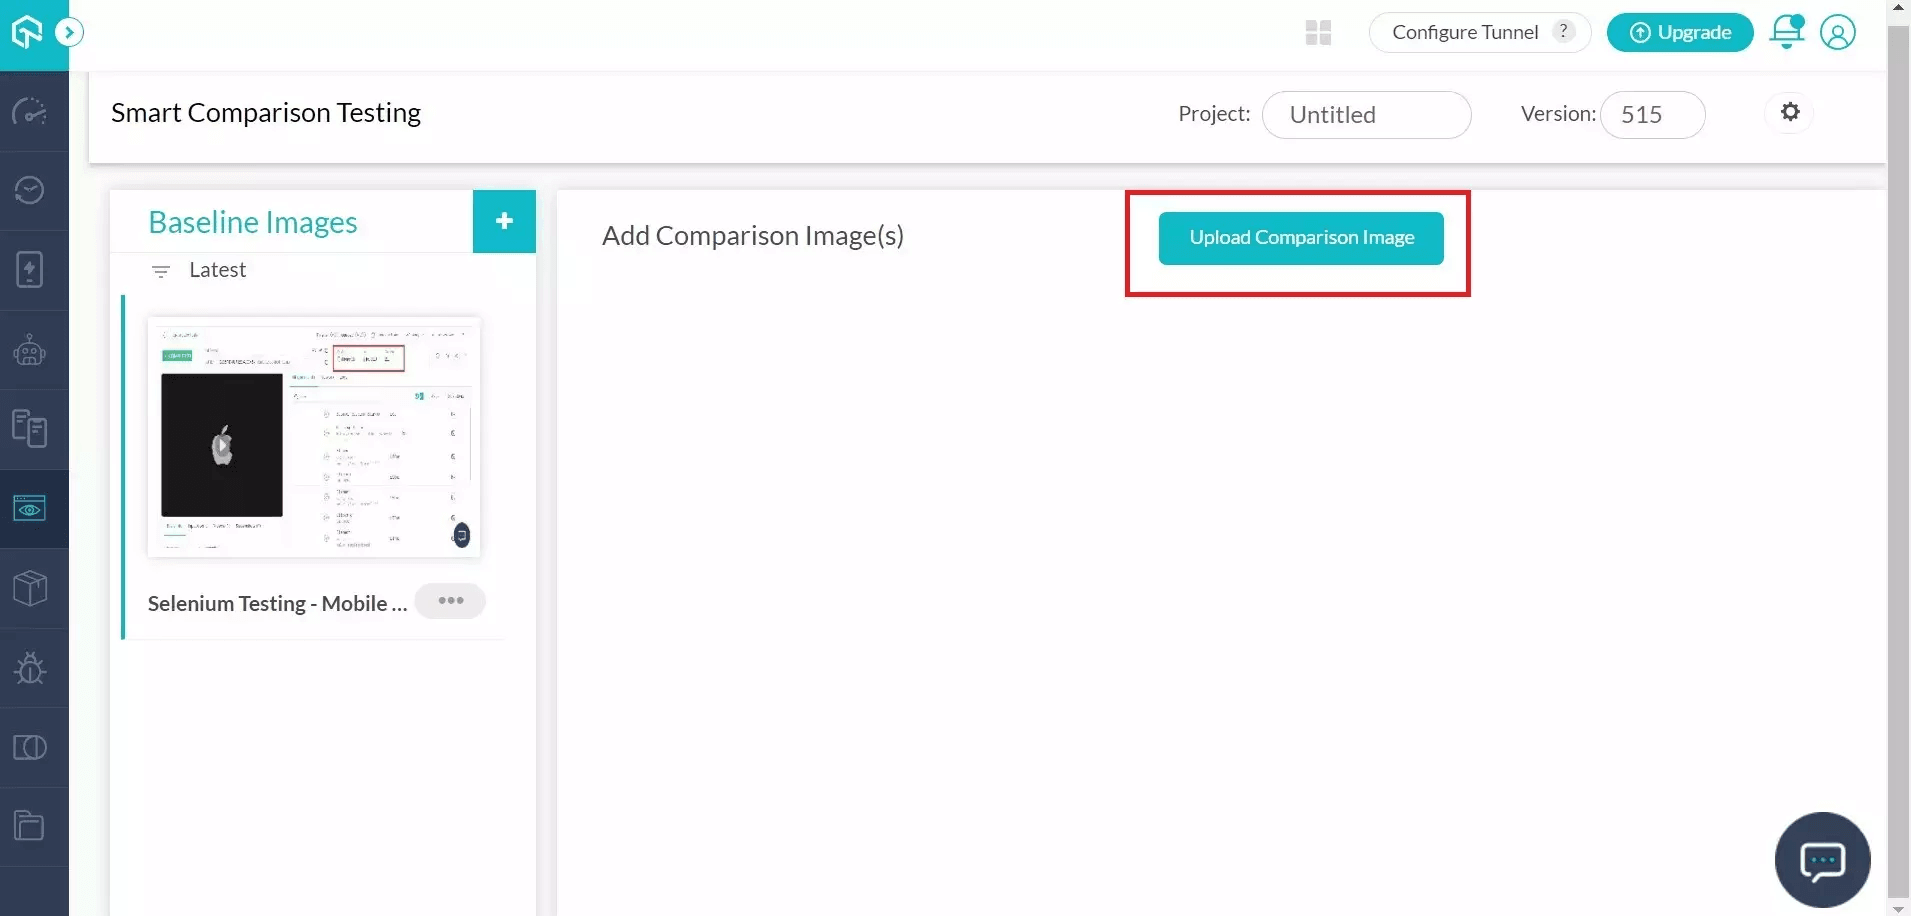This screenshot has width=1911, height=916.
Task: Expand more options on Selenium Testing baseline
Action: 449,601
